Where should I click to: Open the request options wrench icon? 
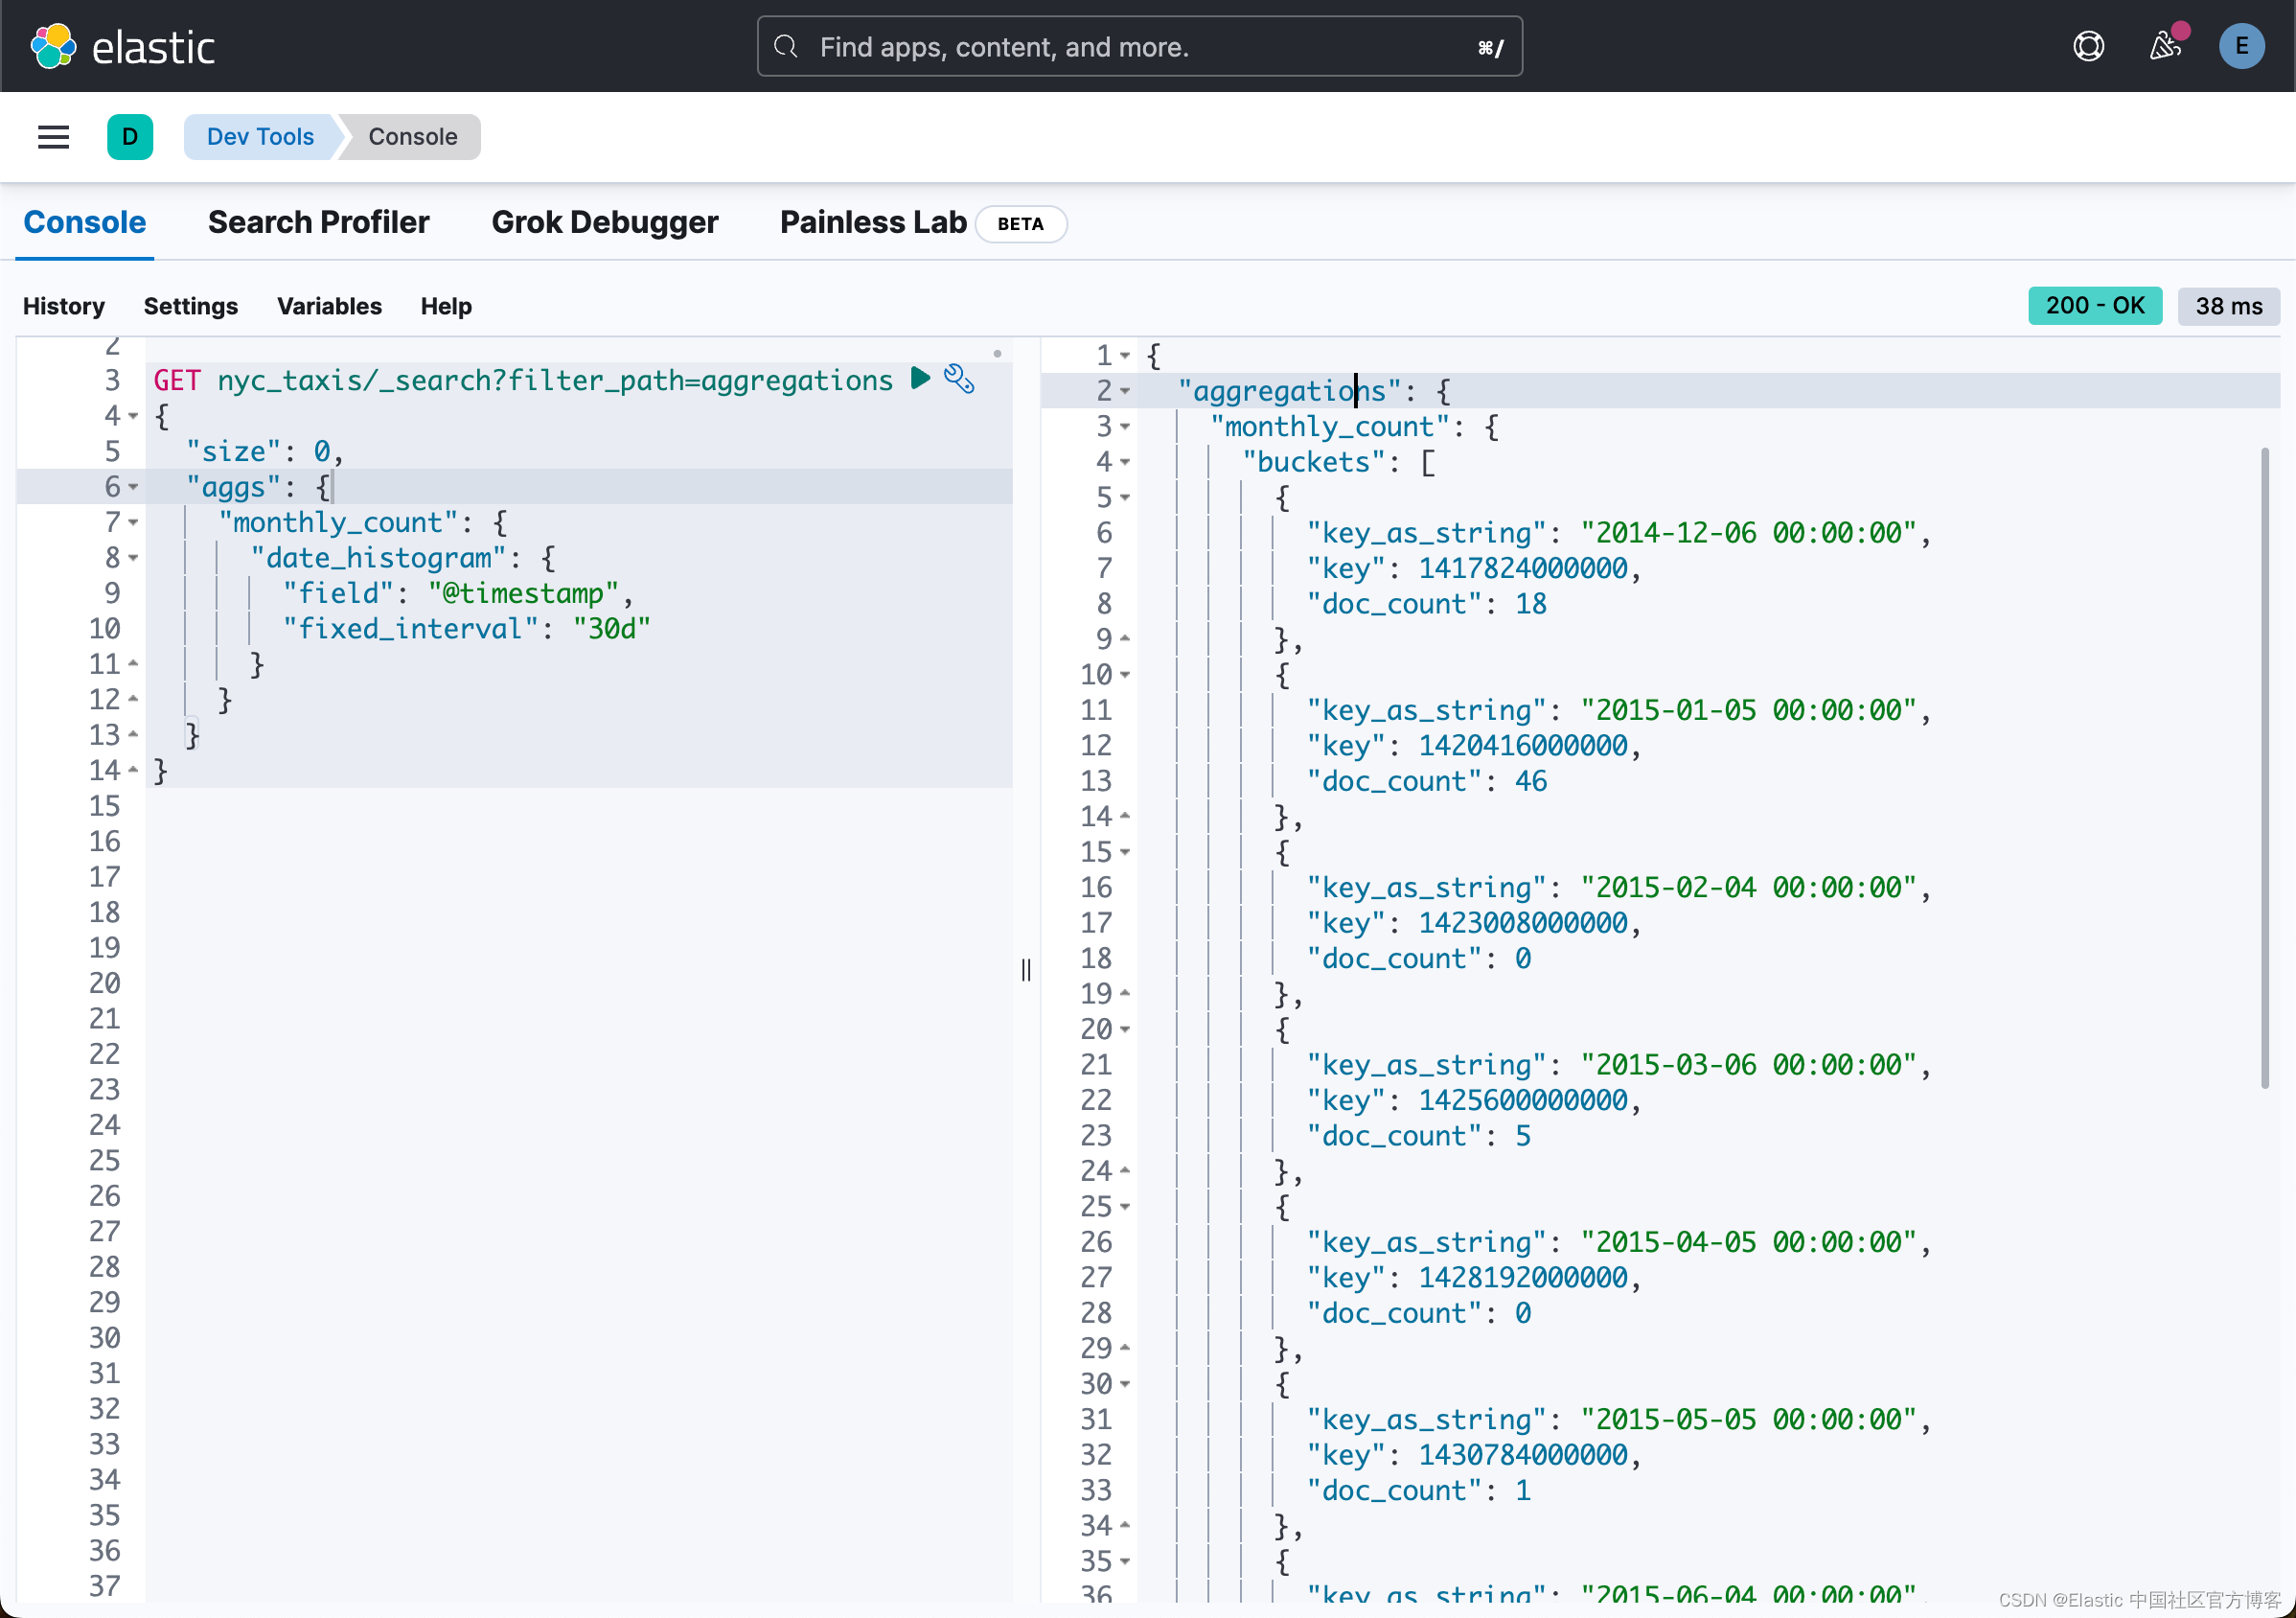click(959, 379)
